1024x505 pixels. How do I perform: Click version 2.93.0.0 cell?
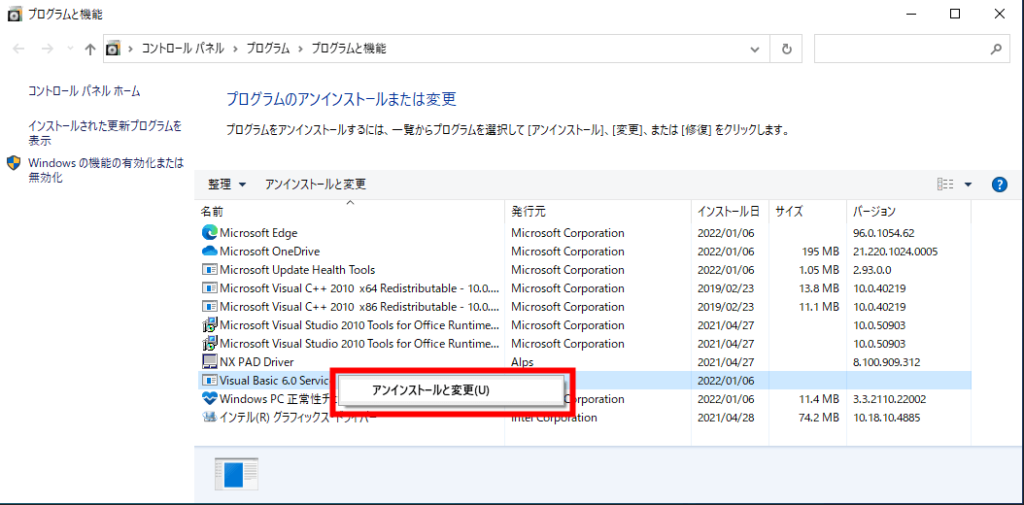(872, 269)
